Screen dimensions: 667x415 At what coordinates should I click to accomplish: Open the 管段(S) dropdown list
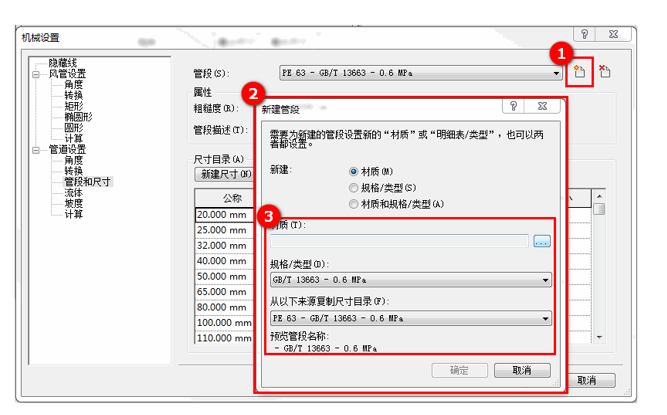(555, 73)
